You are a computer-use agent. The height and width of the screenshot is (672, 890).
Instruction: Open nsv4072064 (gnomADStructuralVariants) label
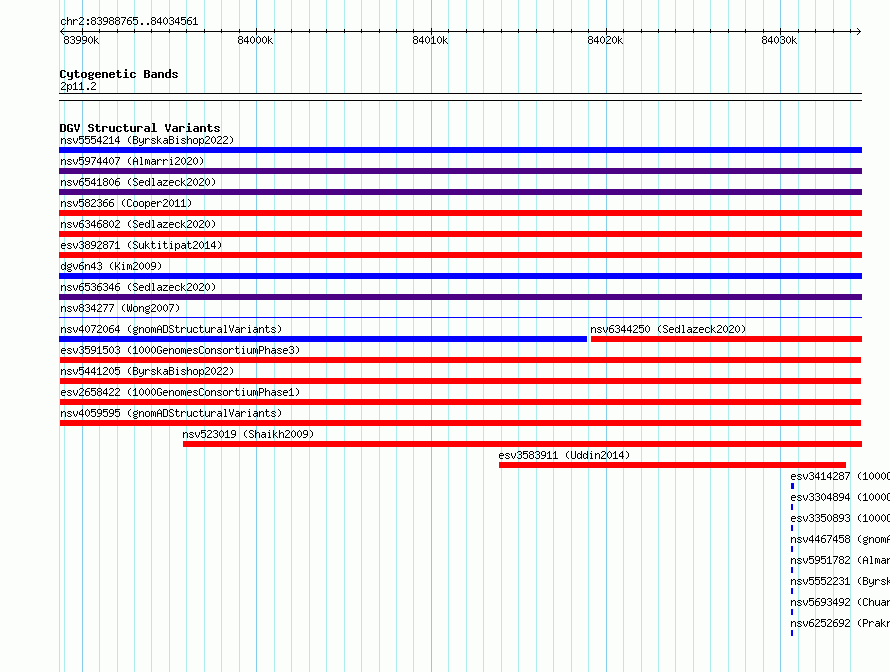(x=171, y=329)
